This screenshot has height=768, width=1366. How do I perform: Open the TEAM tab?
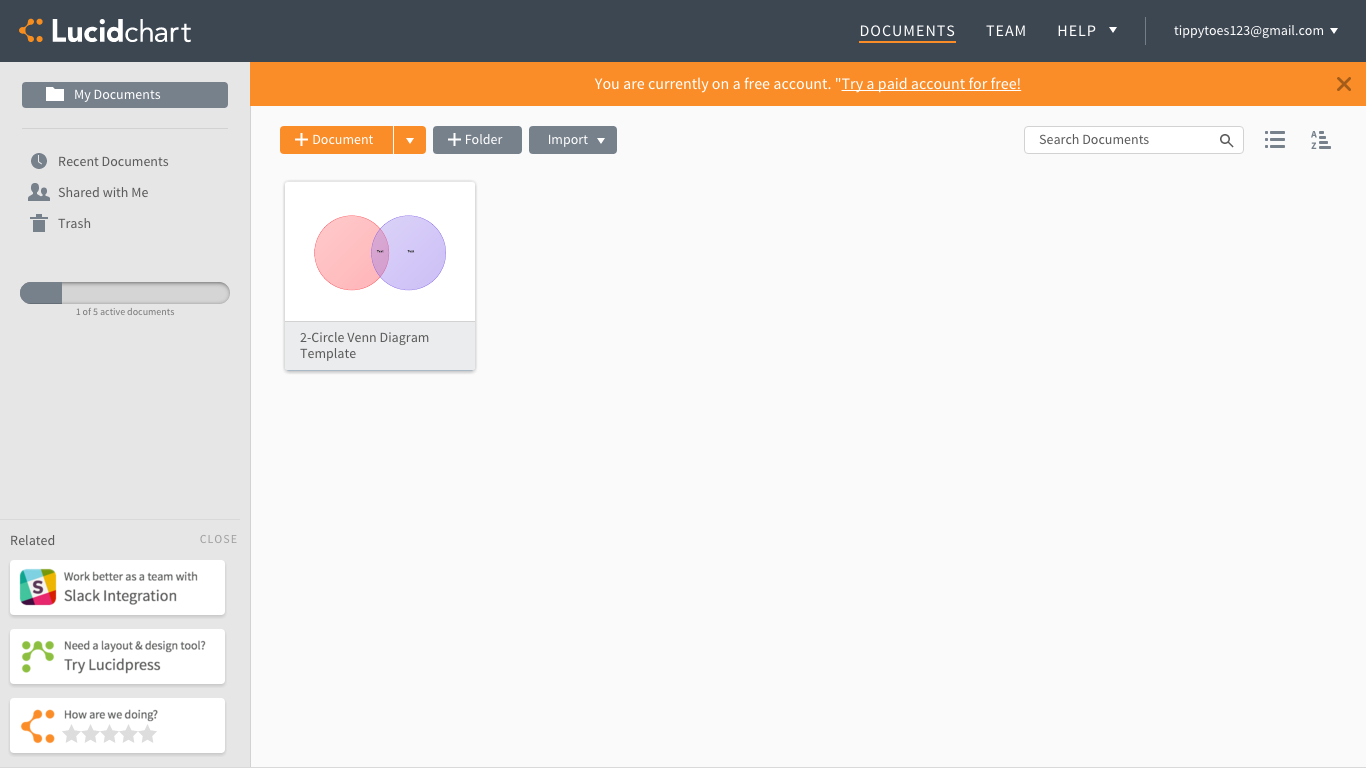1006,31
